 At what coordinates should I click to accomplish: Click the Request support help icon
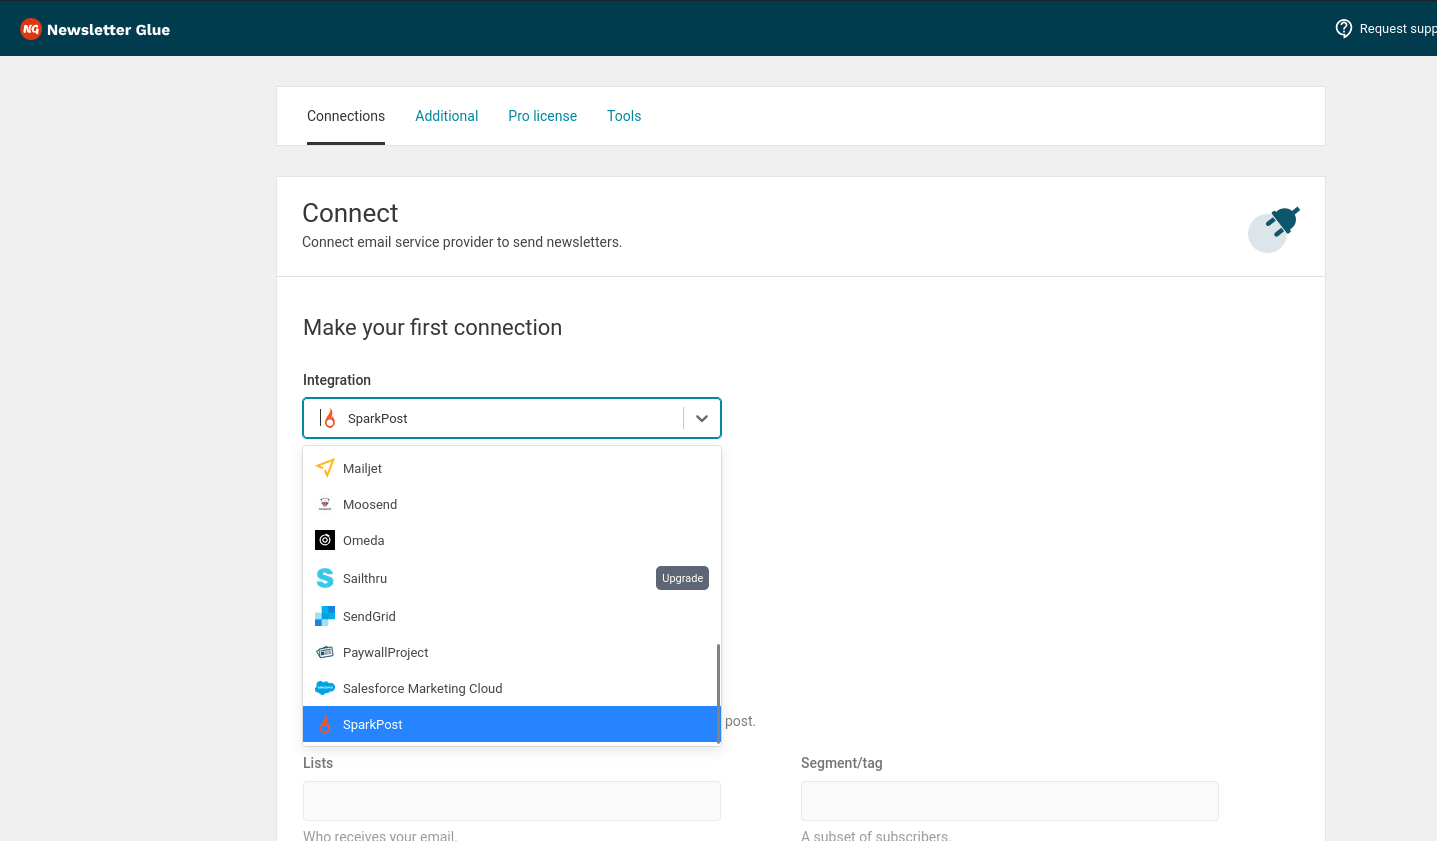coord(1344,28)
